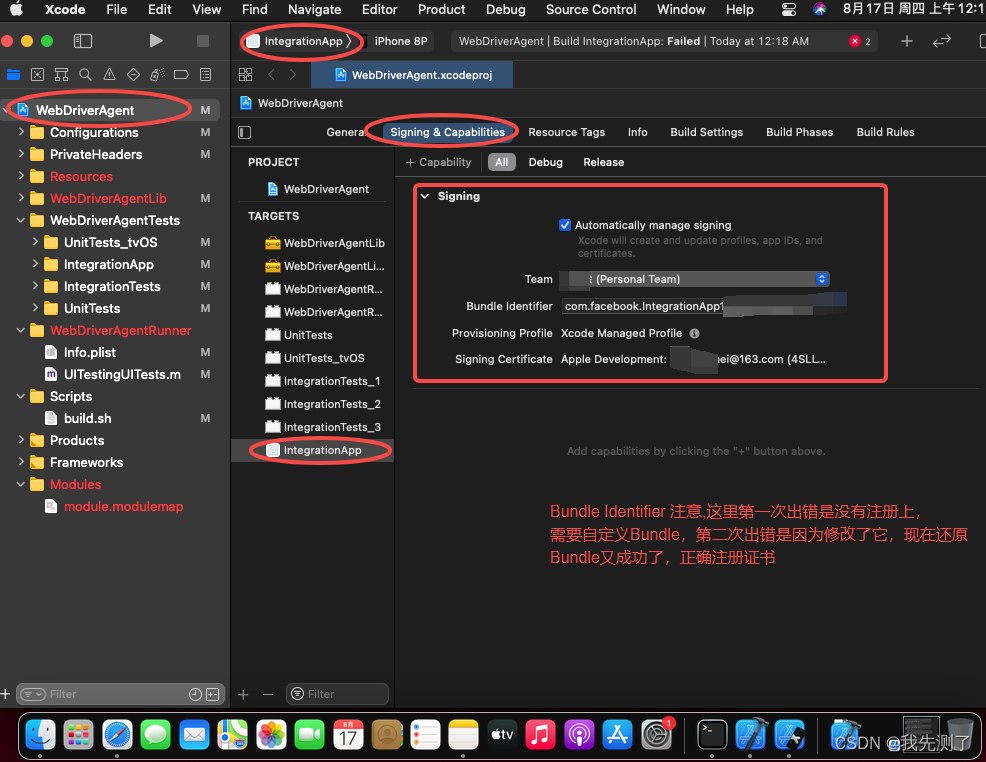Select the Release signing filter

pos(604,162)
